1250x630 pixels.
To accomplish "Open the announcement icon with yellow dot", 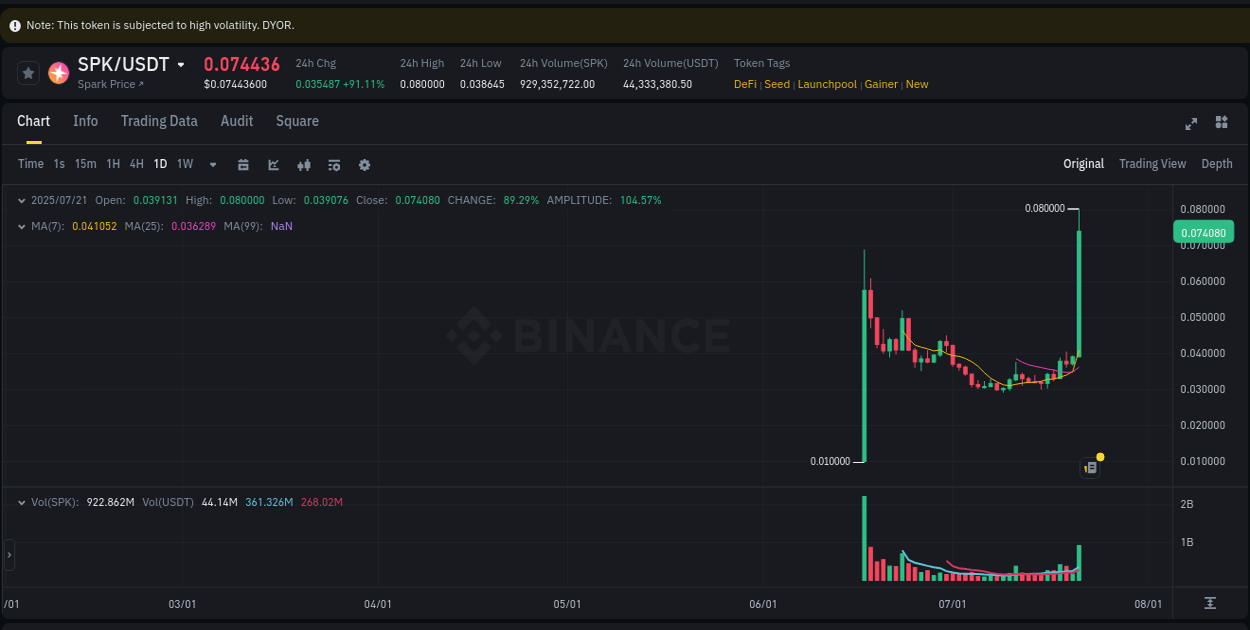I will point(1090,467).
